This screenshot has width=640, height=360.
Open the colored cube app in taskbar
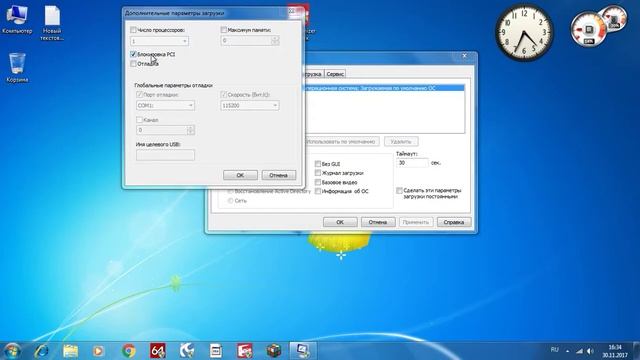coord(274,351)
